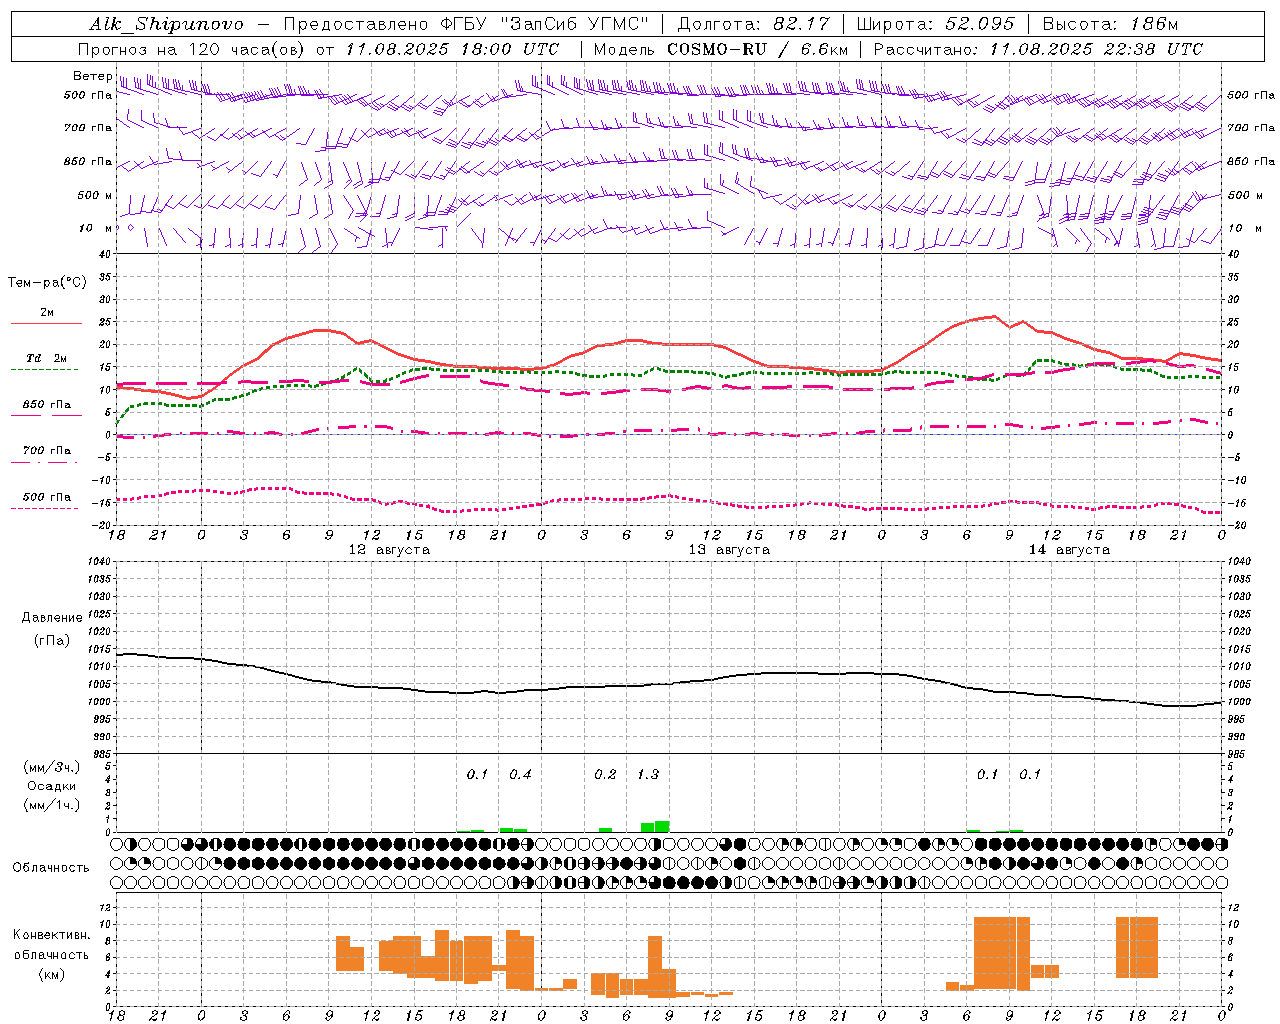Click the Давление panel label

coord(52,618)
